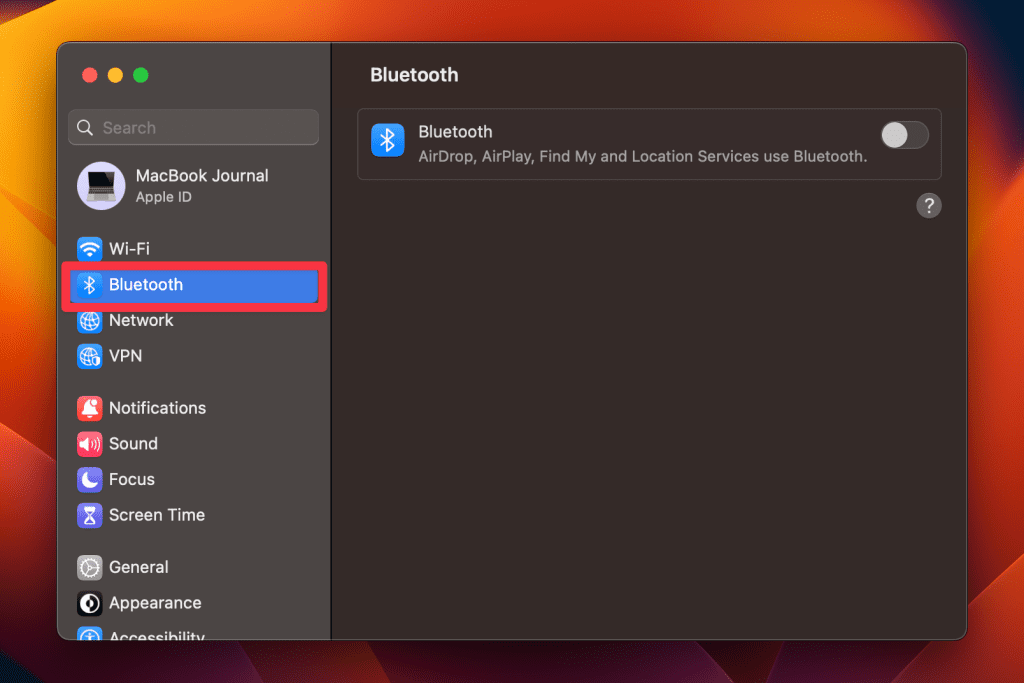Click the help question mark button
1024x683 pixels.
(929, 206)
